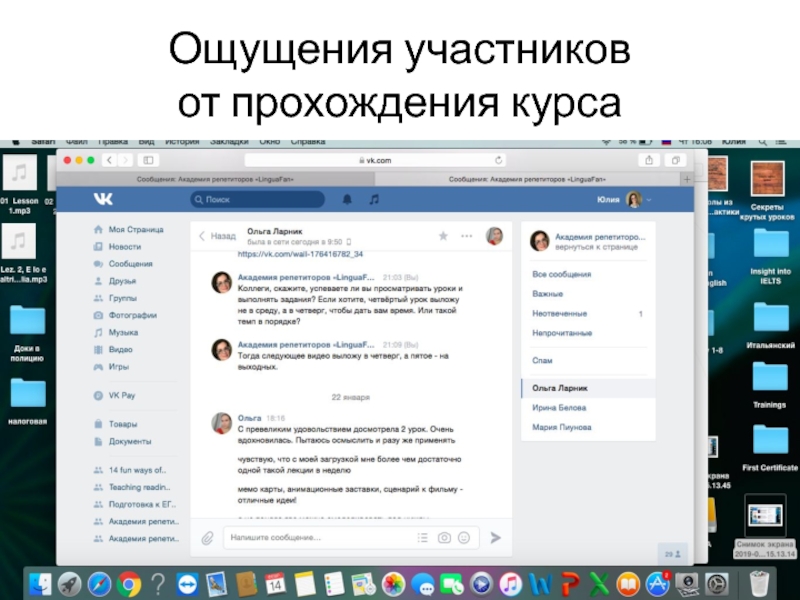Toggle the Safari sidebar button

click(x=148, y=160)
